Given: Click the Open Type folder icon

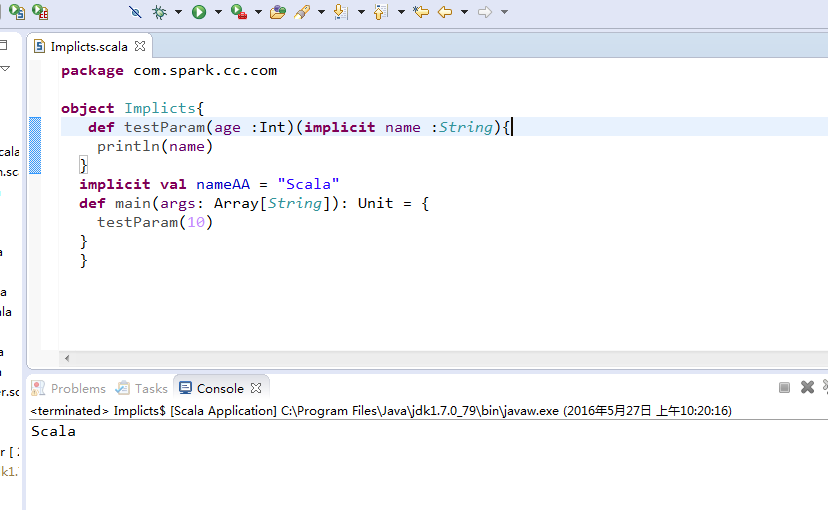Looking at the screenshot, I should coord(277,12).
